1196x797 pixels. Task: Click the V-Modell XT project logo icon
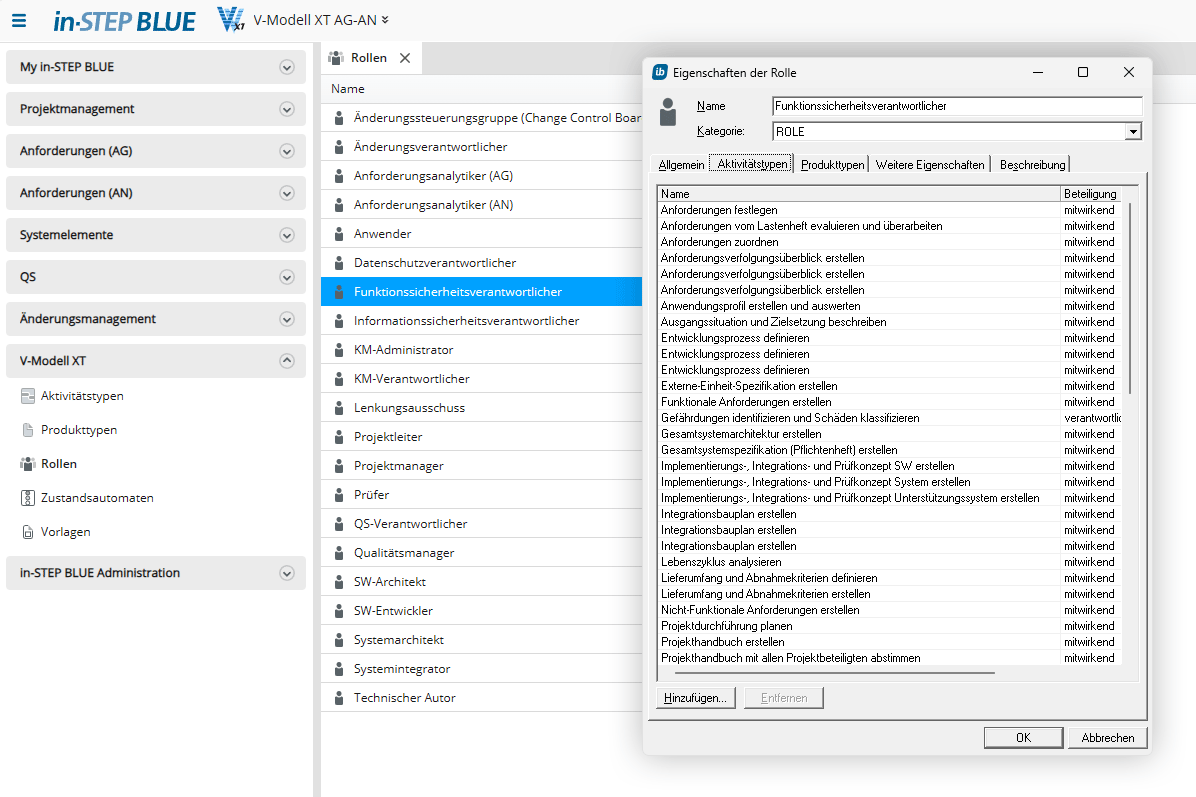click(x=230, y=20)
